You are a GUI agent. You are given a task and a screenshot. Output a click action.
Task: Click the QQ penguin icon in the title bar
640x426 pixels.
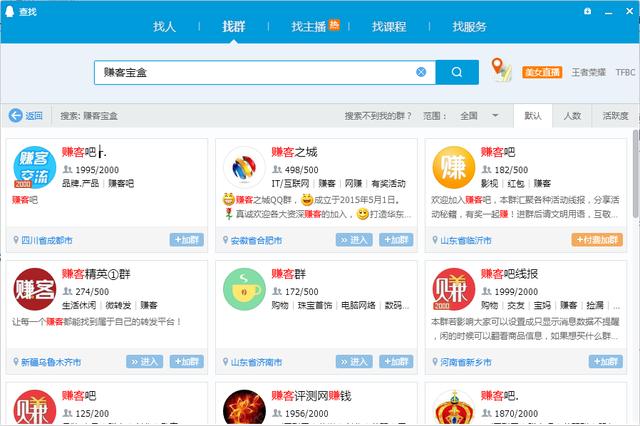9,11
